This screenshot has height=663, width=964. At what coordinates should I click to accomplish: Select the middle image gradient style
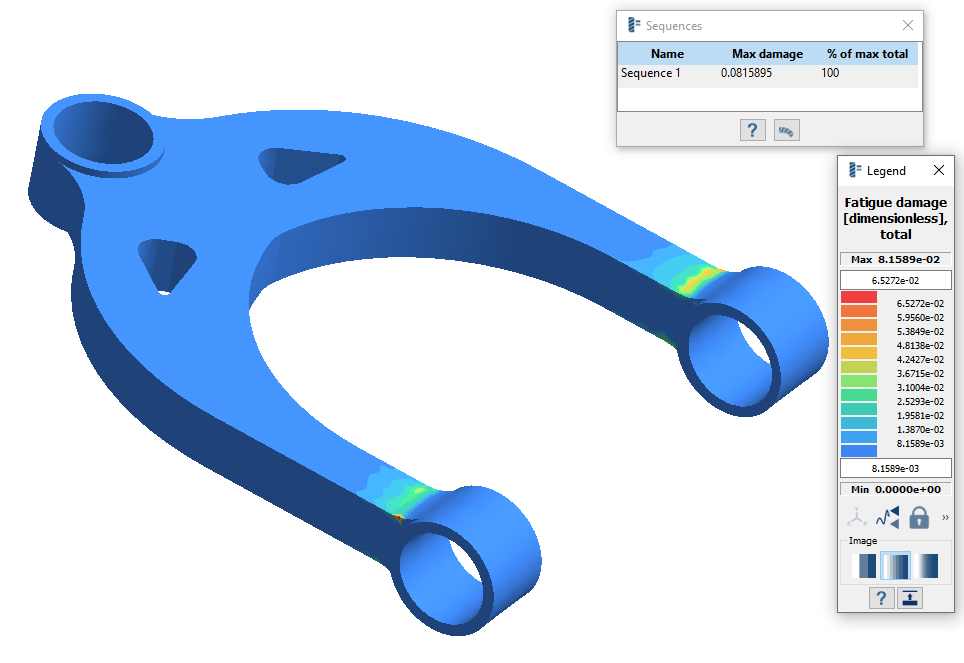point(895,566)
